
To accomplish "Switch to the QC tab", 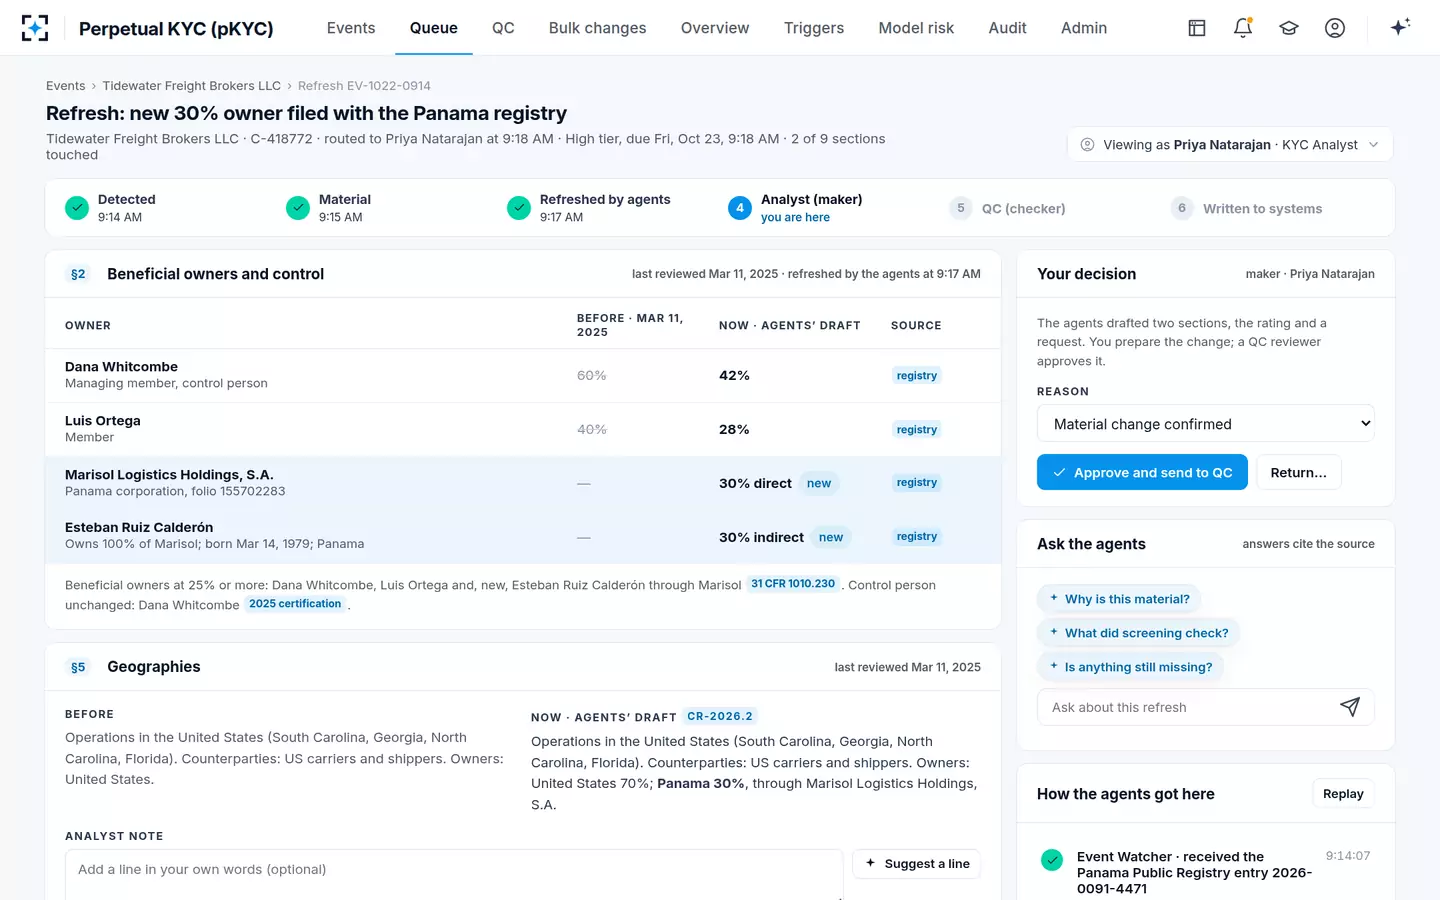I will (503, 28).
